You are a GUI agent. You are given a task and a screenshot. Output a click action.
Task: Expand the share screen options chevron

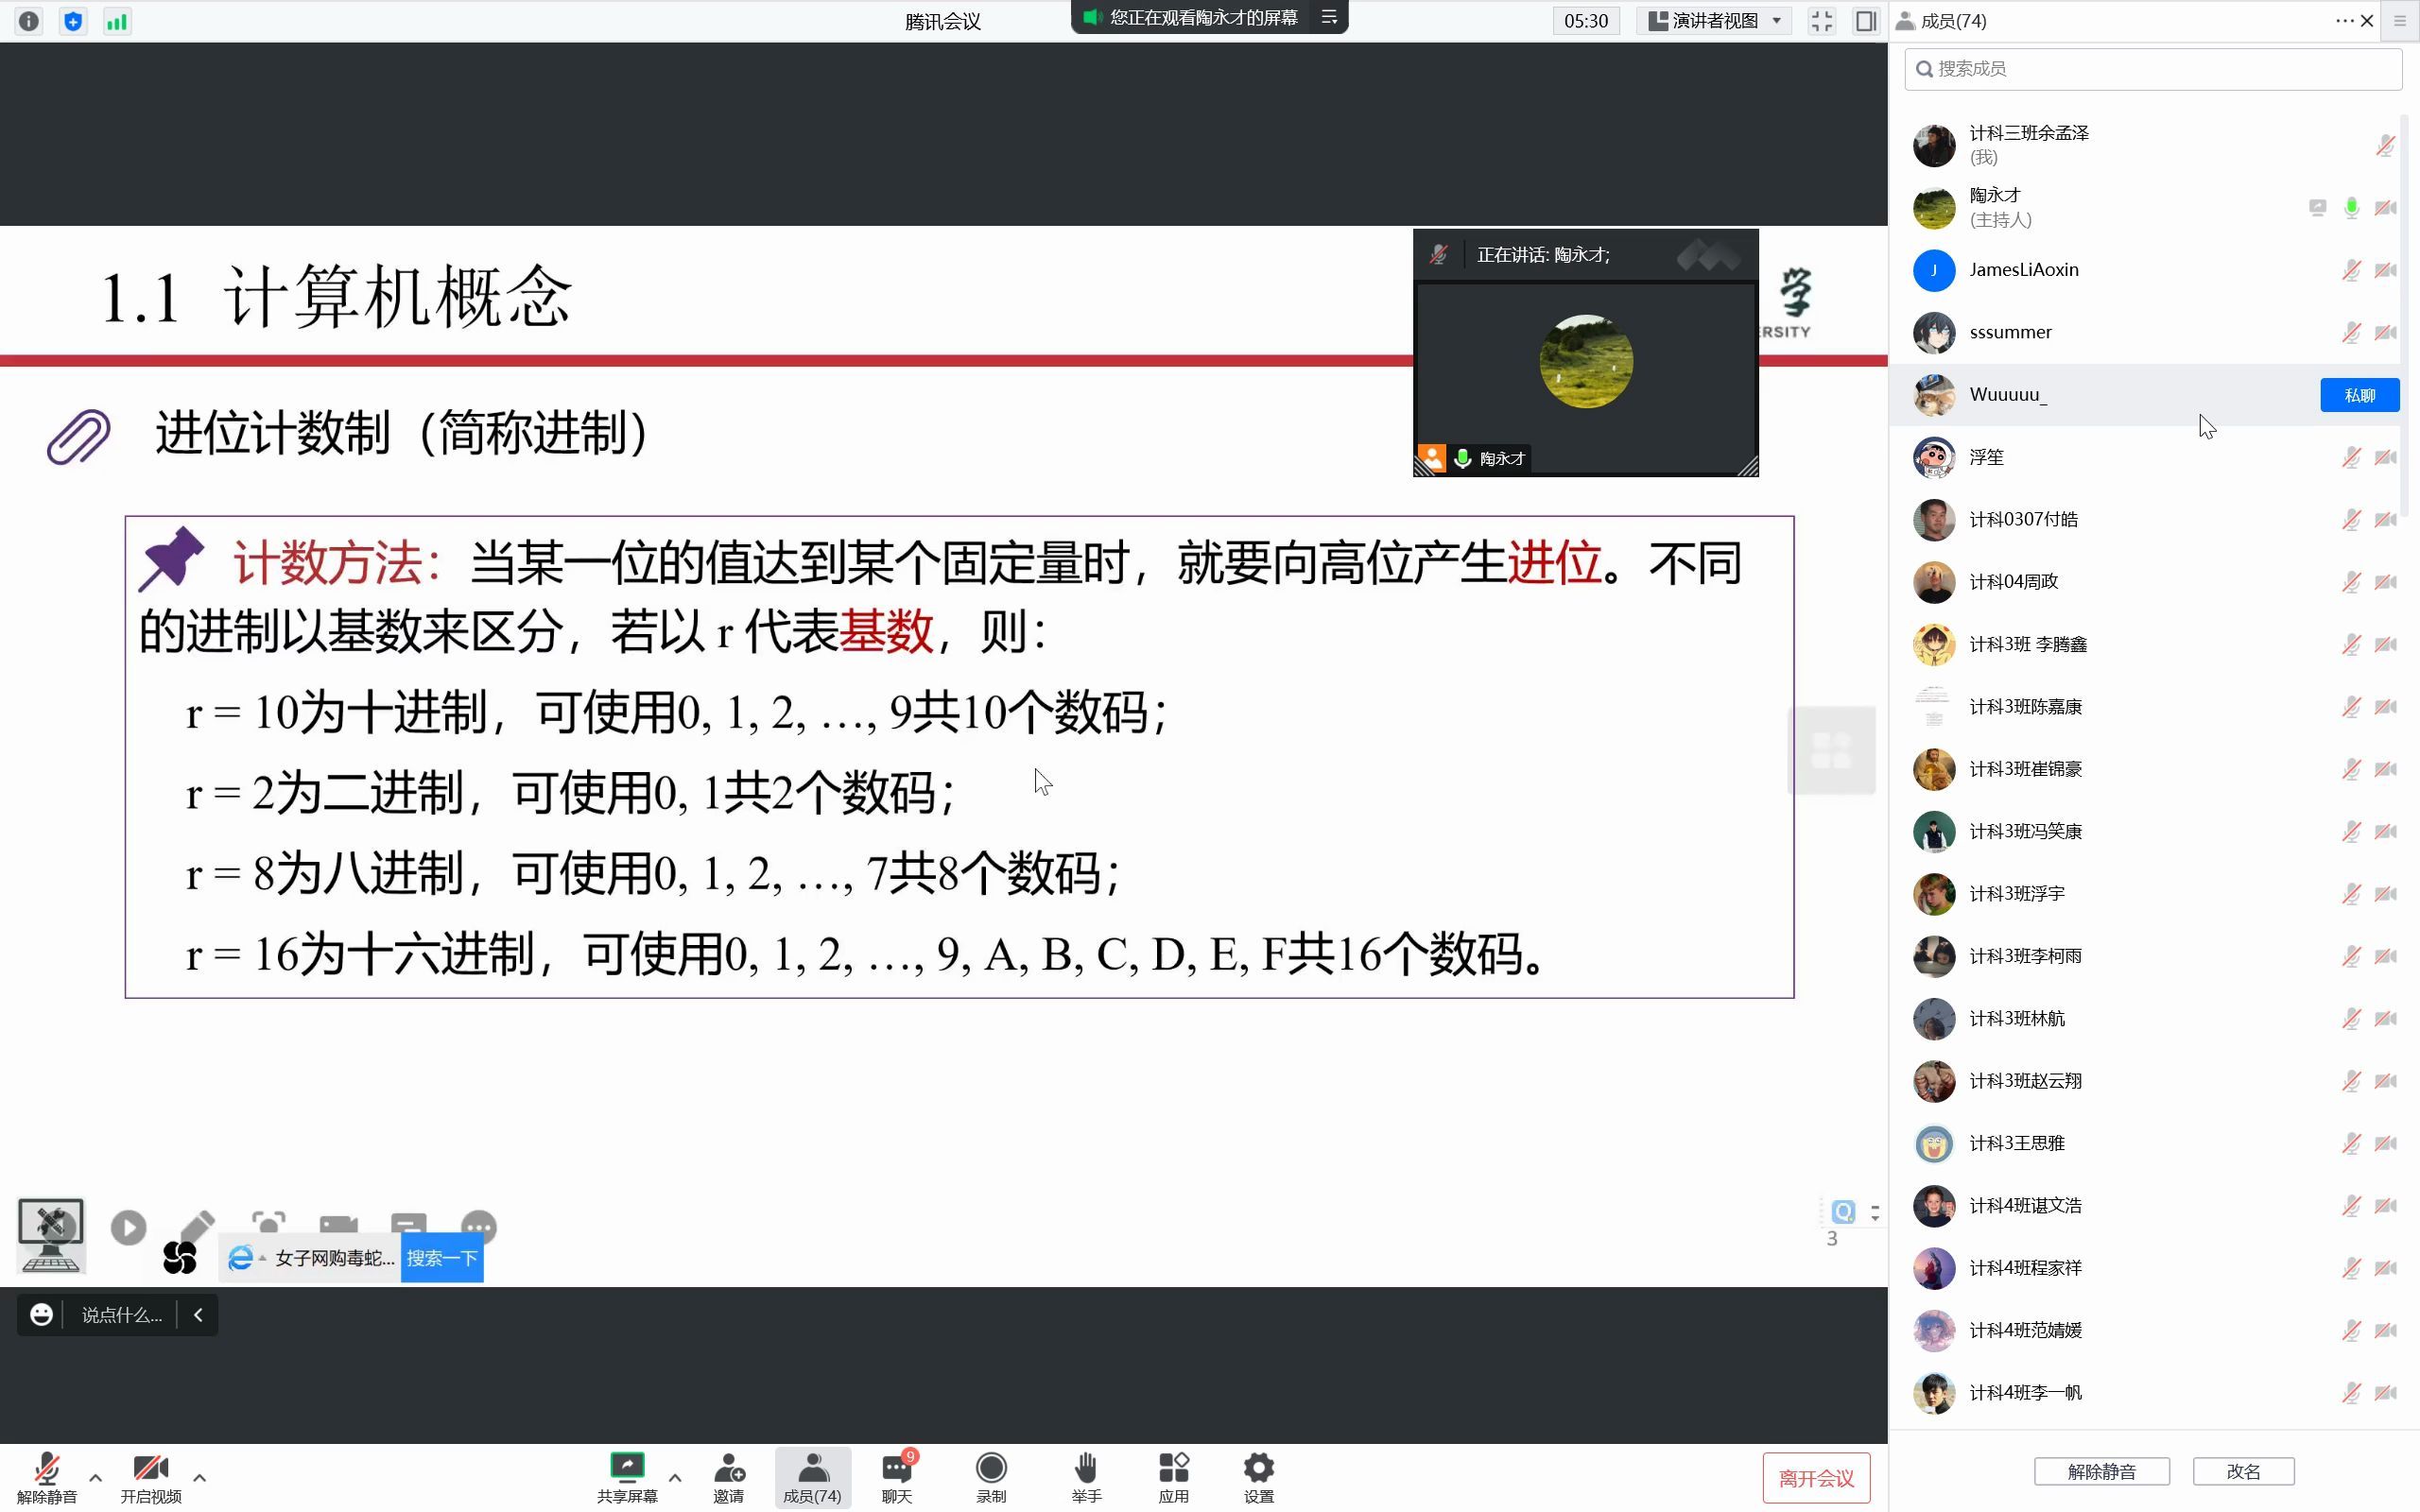676,1477
